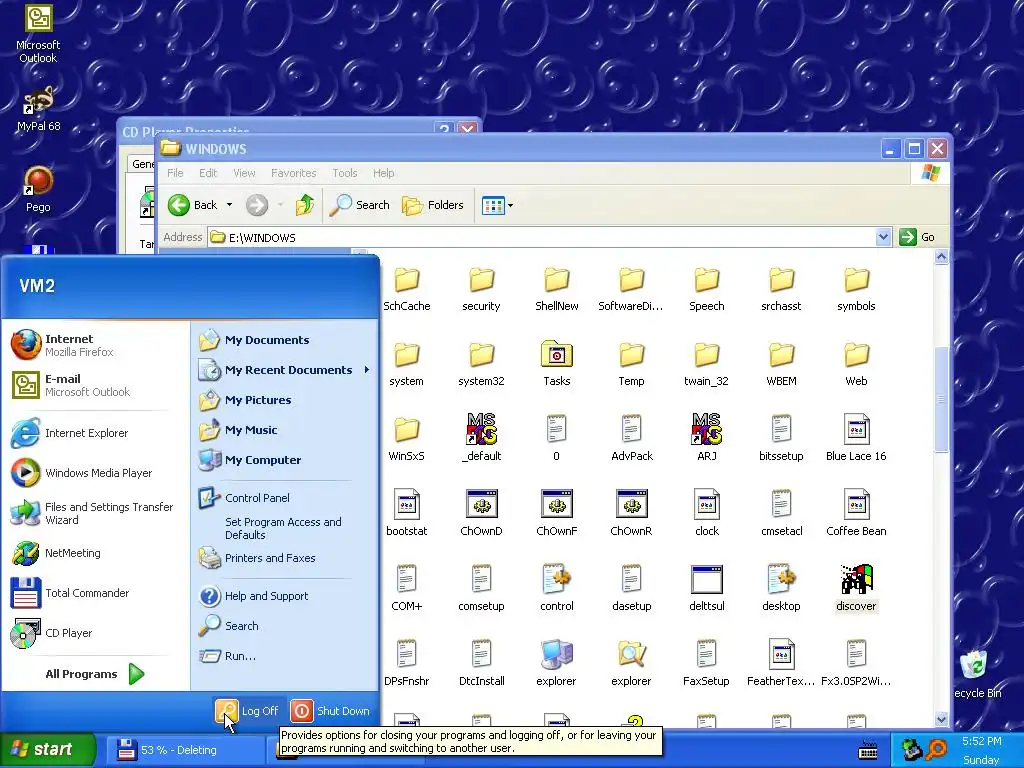This screenshot has width=1024, height=768.
Task: Click the Search toolbar button
Action: [x=360, y=205]
